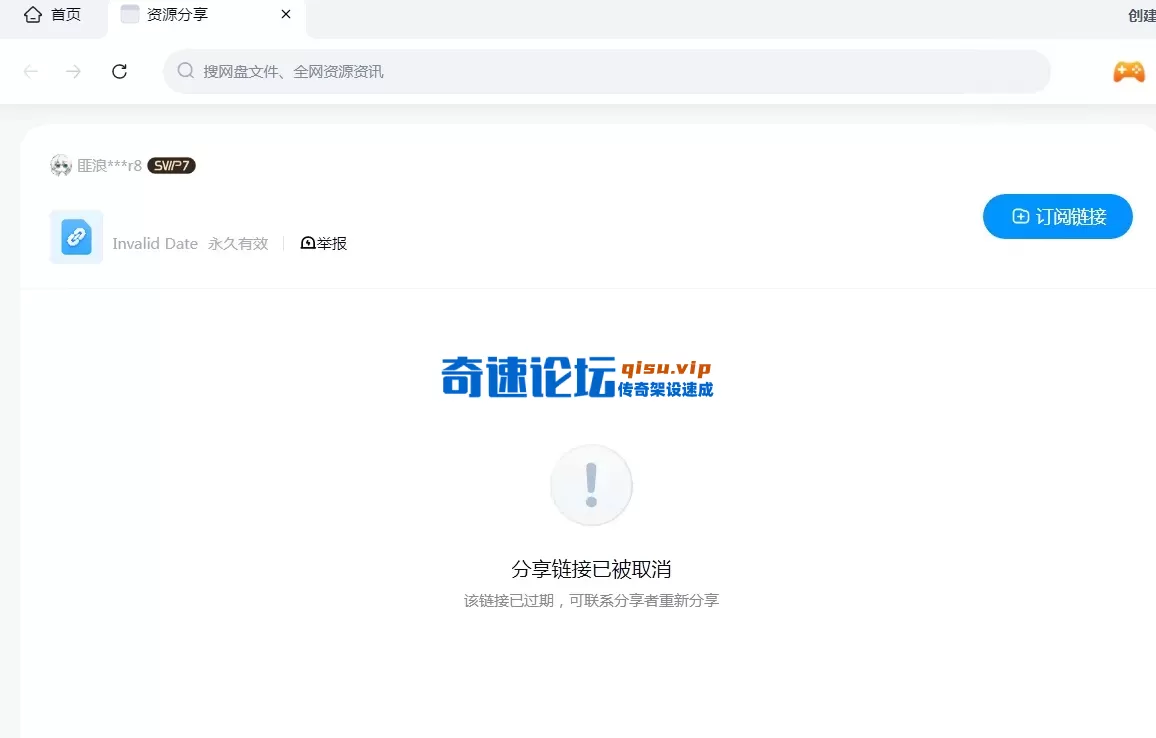This screenshot has width=1156, height=738.
Task: Report this share via 举报
Action: (324, 243)
